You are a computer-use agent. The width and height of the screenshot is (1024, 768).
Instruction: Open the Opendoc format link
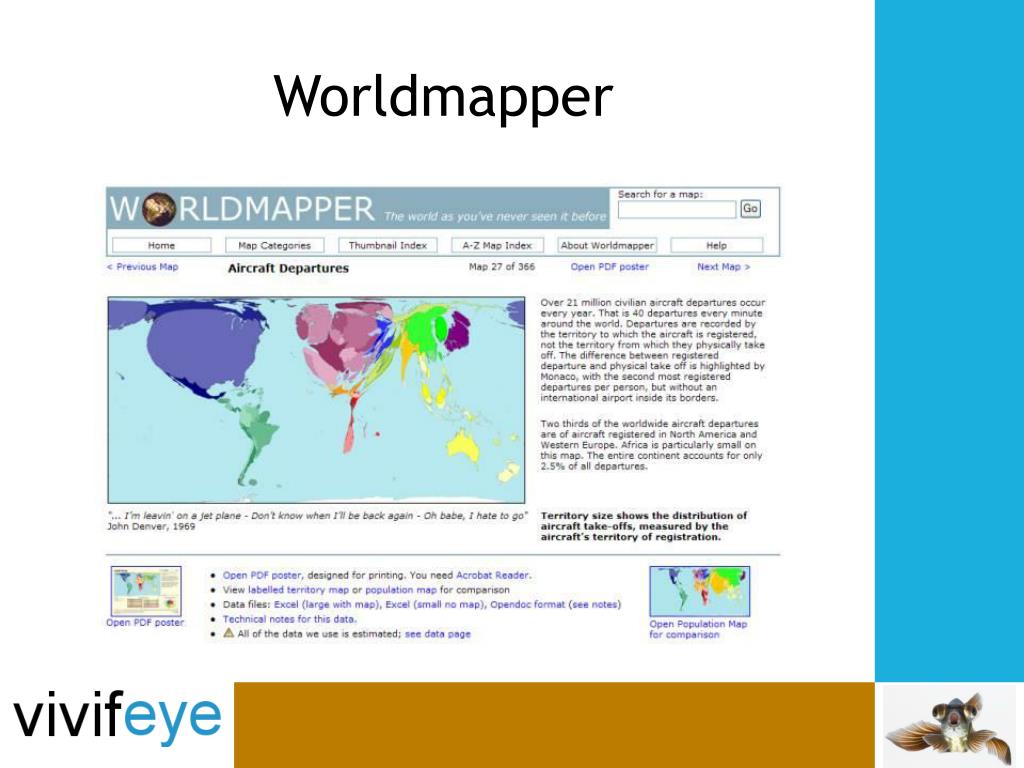tap(528, 604)
